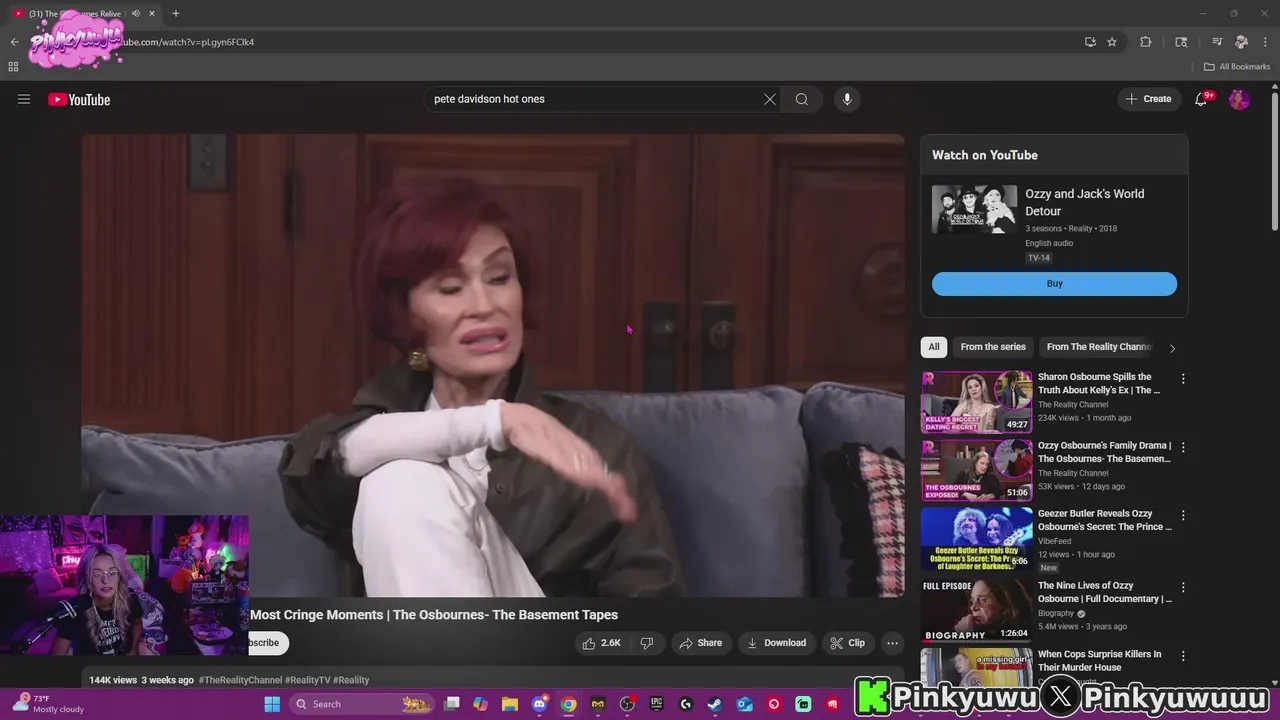Open options for Geezer Butler Reveals video

coord(1183,515)
